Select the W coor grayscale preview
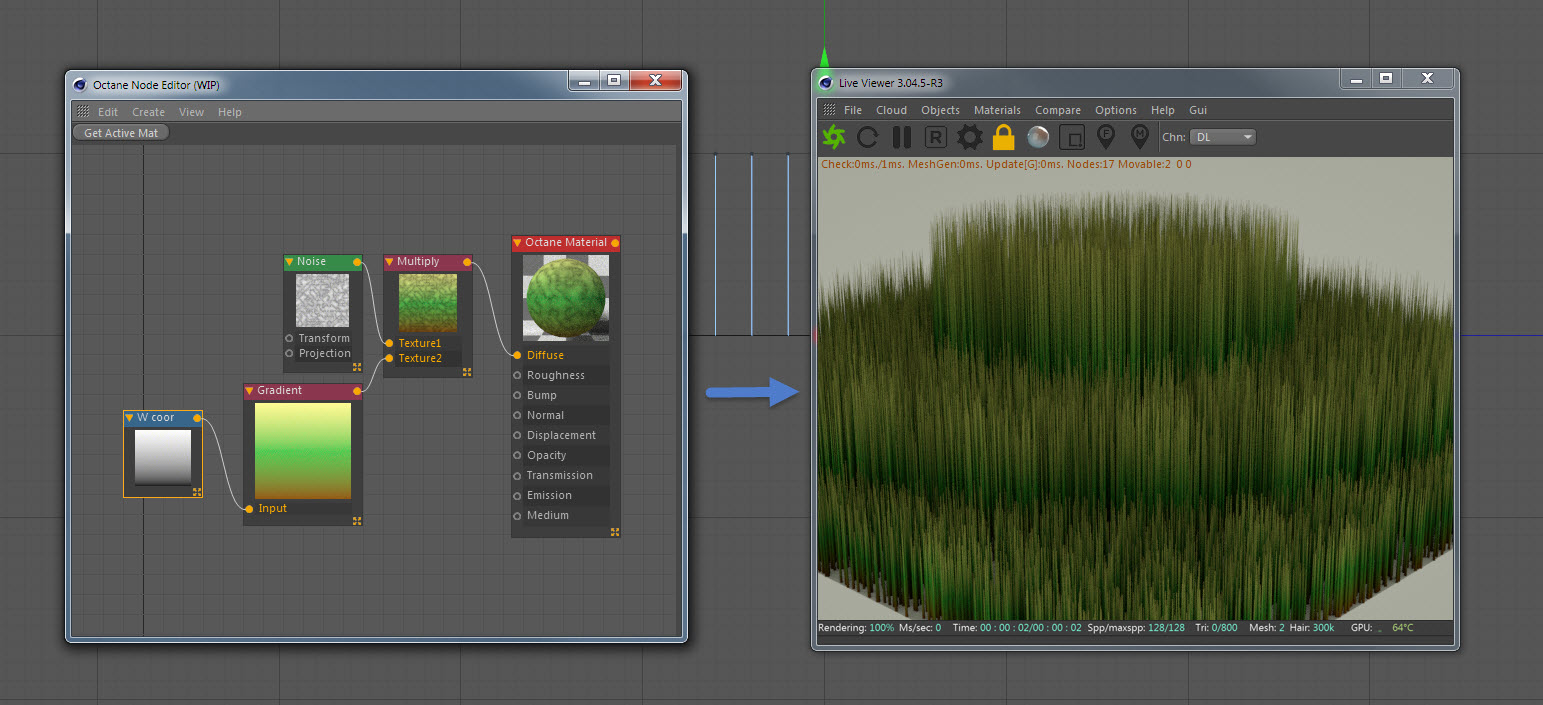 pos(163,458)
